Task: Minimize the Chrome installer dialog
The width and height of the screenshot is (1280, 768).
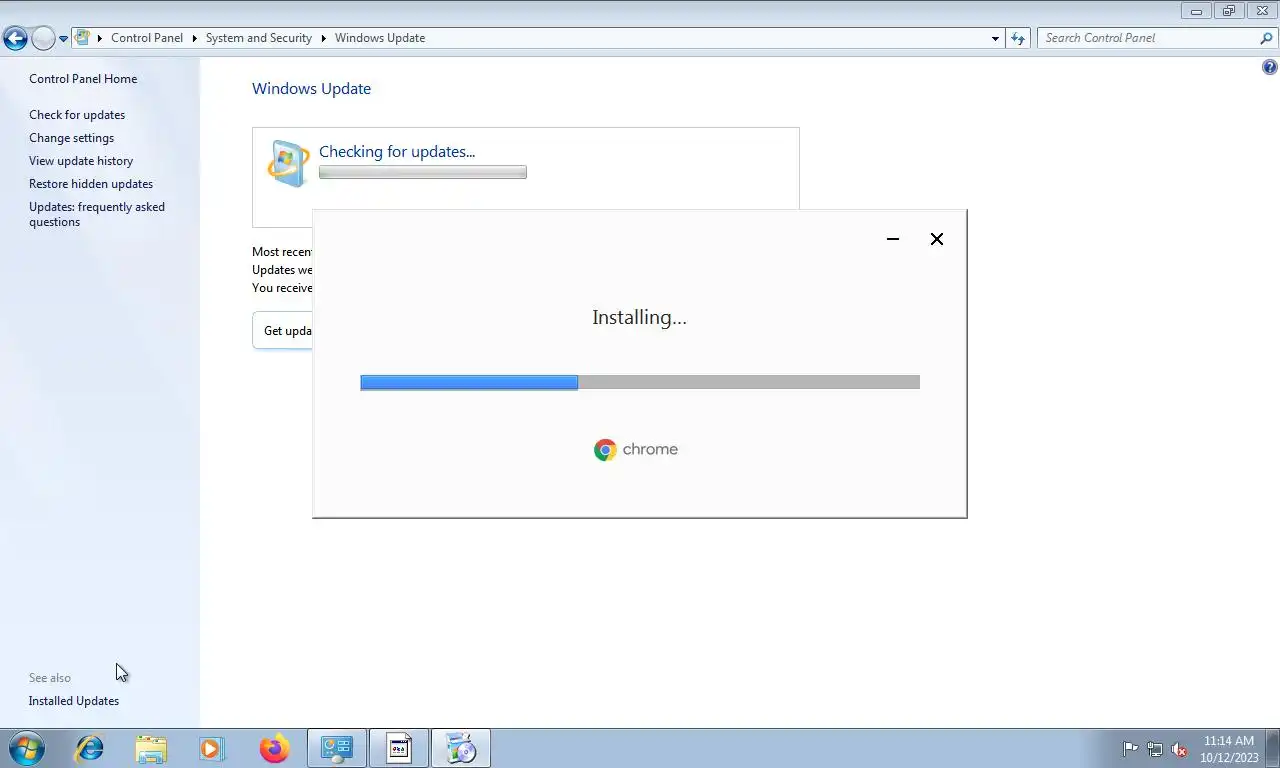Action: (893, 239)
